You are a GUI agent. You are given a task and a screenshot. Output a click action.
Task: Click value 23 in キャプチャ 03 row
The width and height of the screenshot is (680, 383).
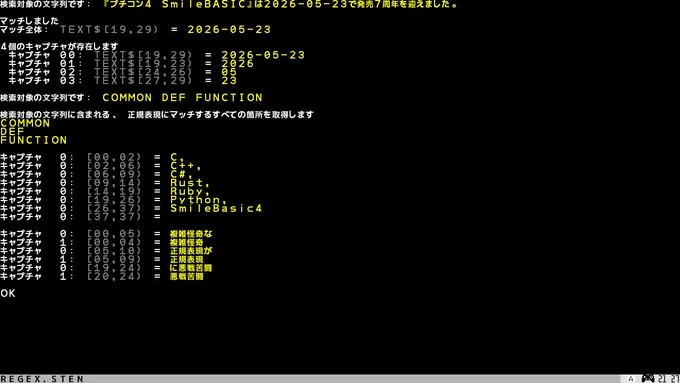[x=229, y=81]
